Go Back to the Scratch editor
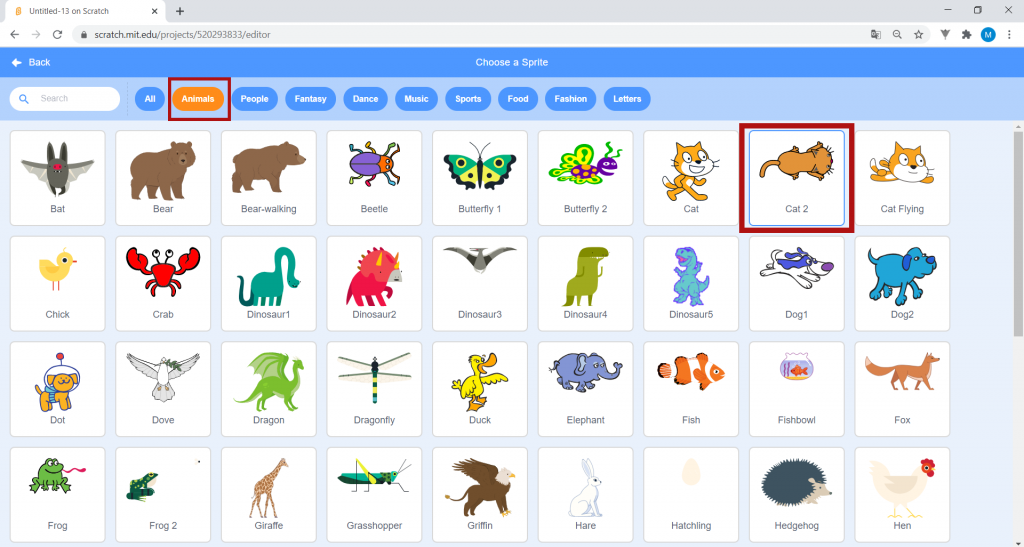 [31, 62]
